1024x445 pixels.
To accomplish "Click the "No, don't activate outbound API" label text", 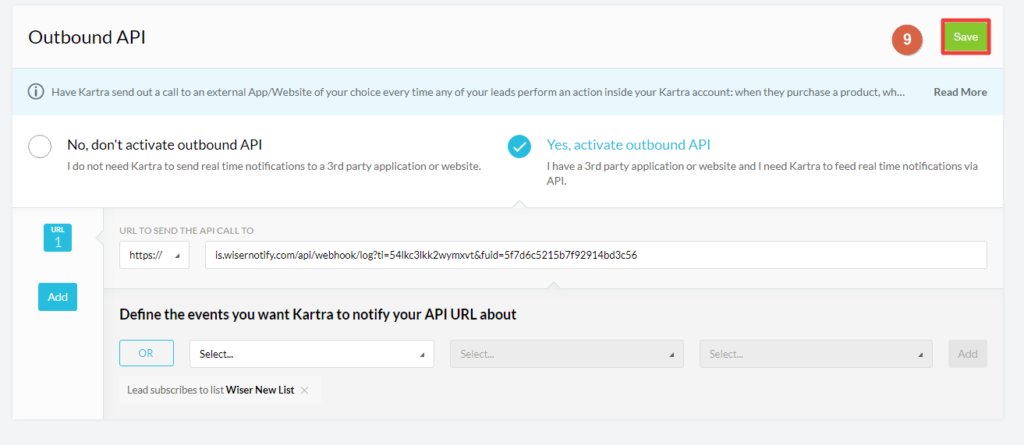I will (x=170, y=144).
